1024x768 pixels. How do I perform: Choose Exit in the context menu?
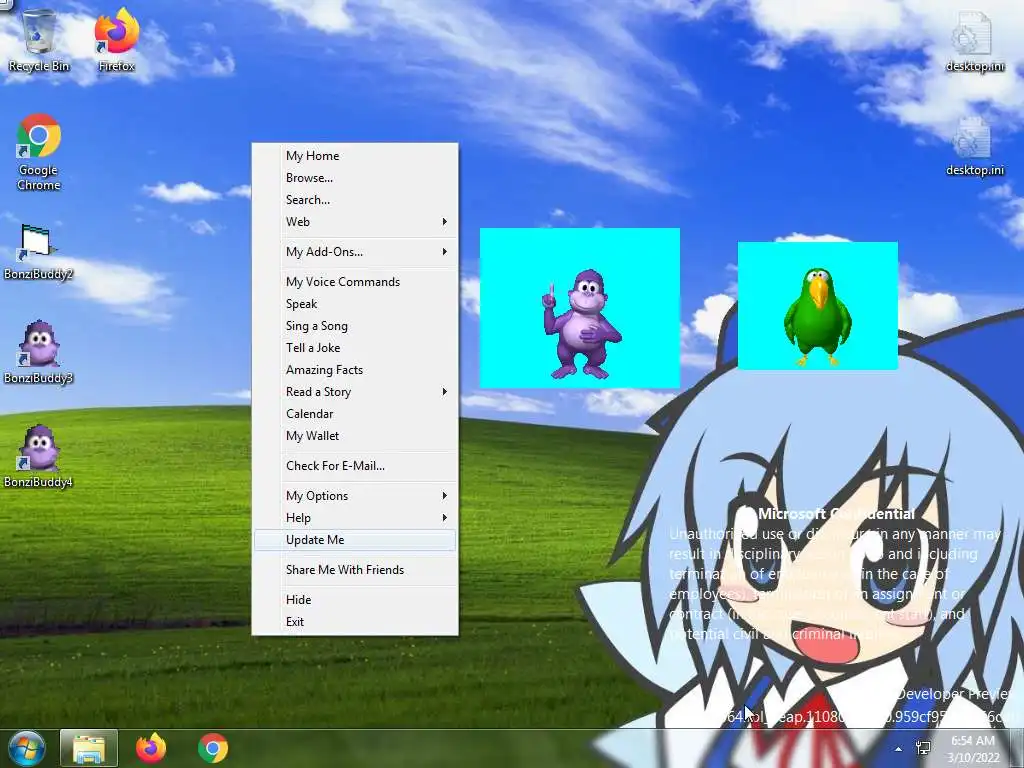tap(355, 622)
